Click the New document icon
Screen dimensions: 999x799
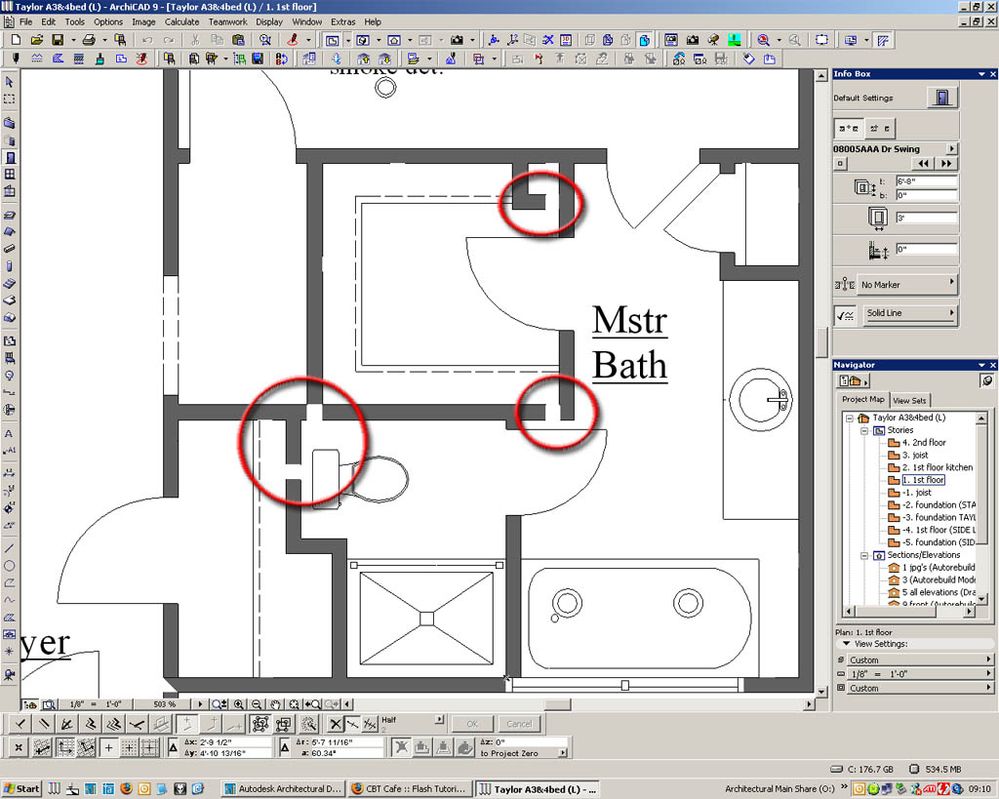click(x=16, y=40)
